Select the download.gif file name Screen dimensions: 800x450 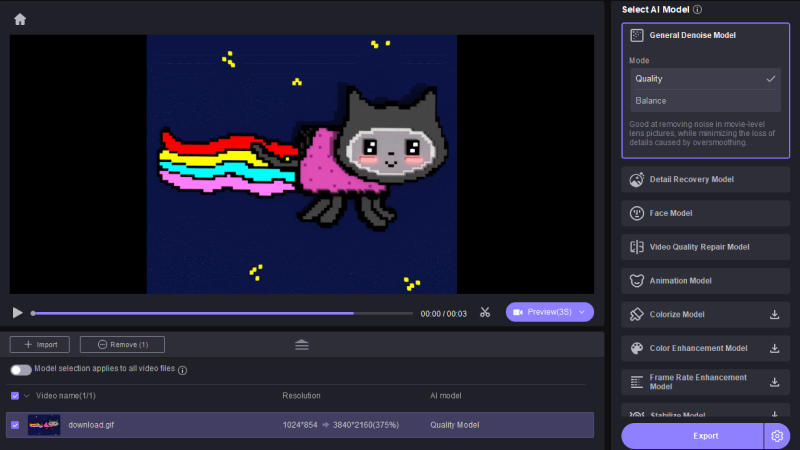pos(91,425)
